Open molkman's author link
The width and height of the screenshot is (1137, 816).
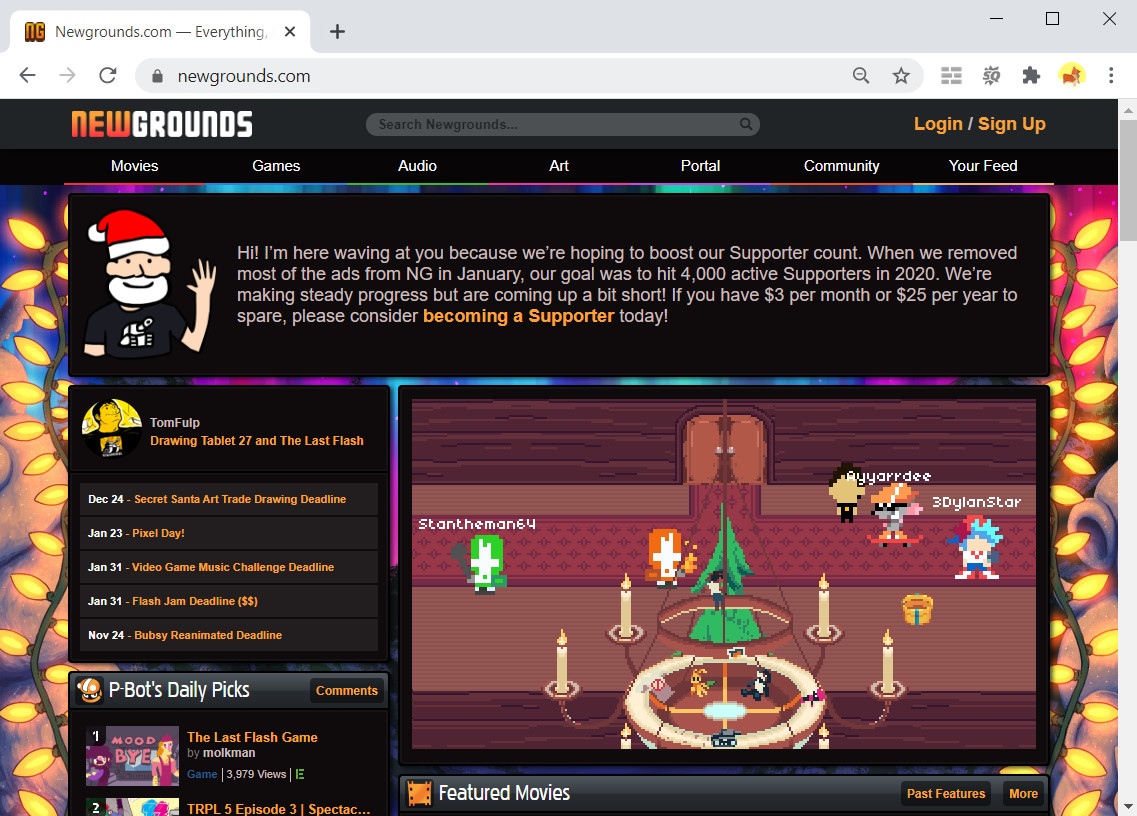229,753
